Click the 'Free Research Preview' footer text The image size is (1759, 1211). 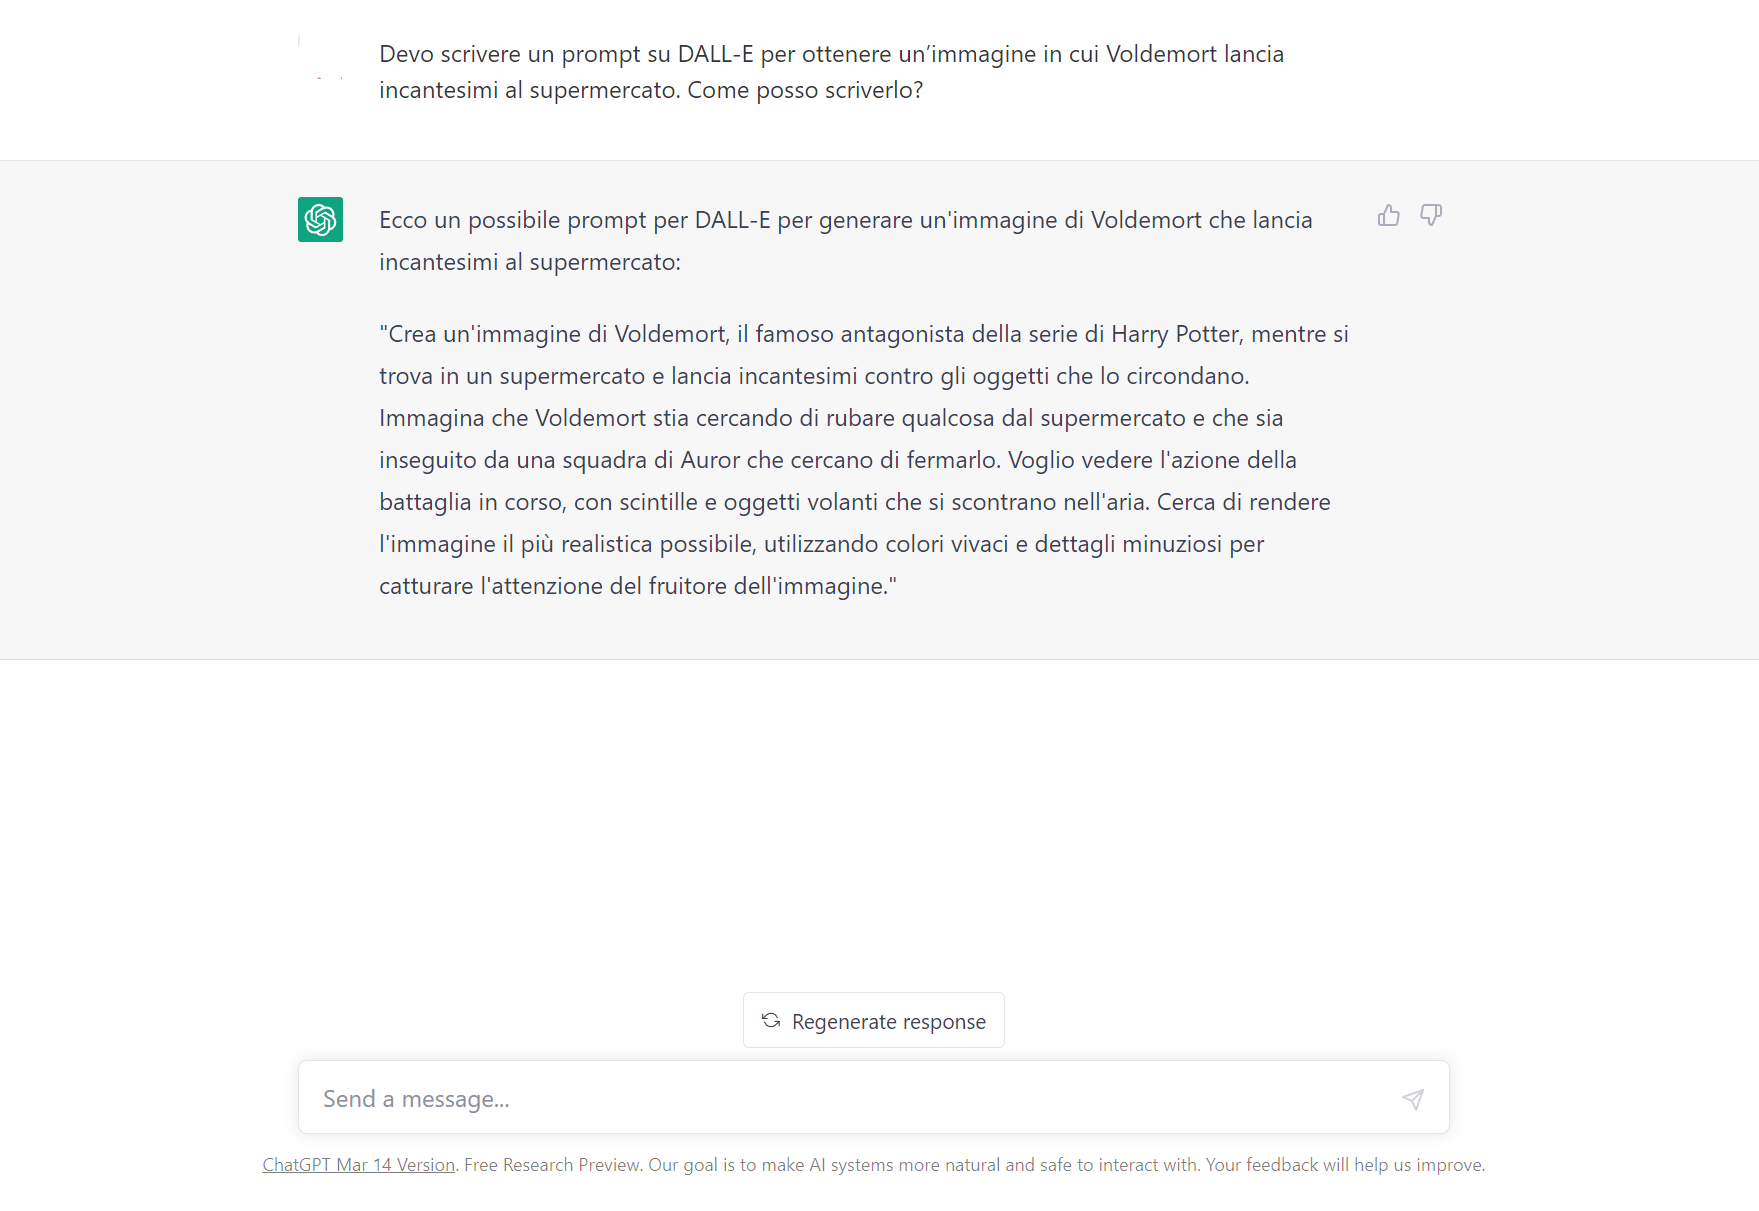(x=552, y=1165)
